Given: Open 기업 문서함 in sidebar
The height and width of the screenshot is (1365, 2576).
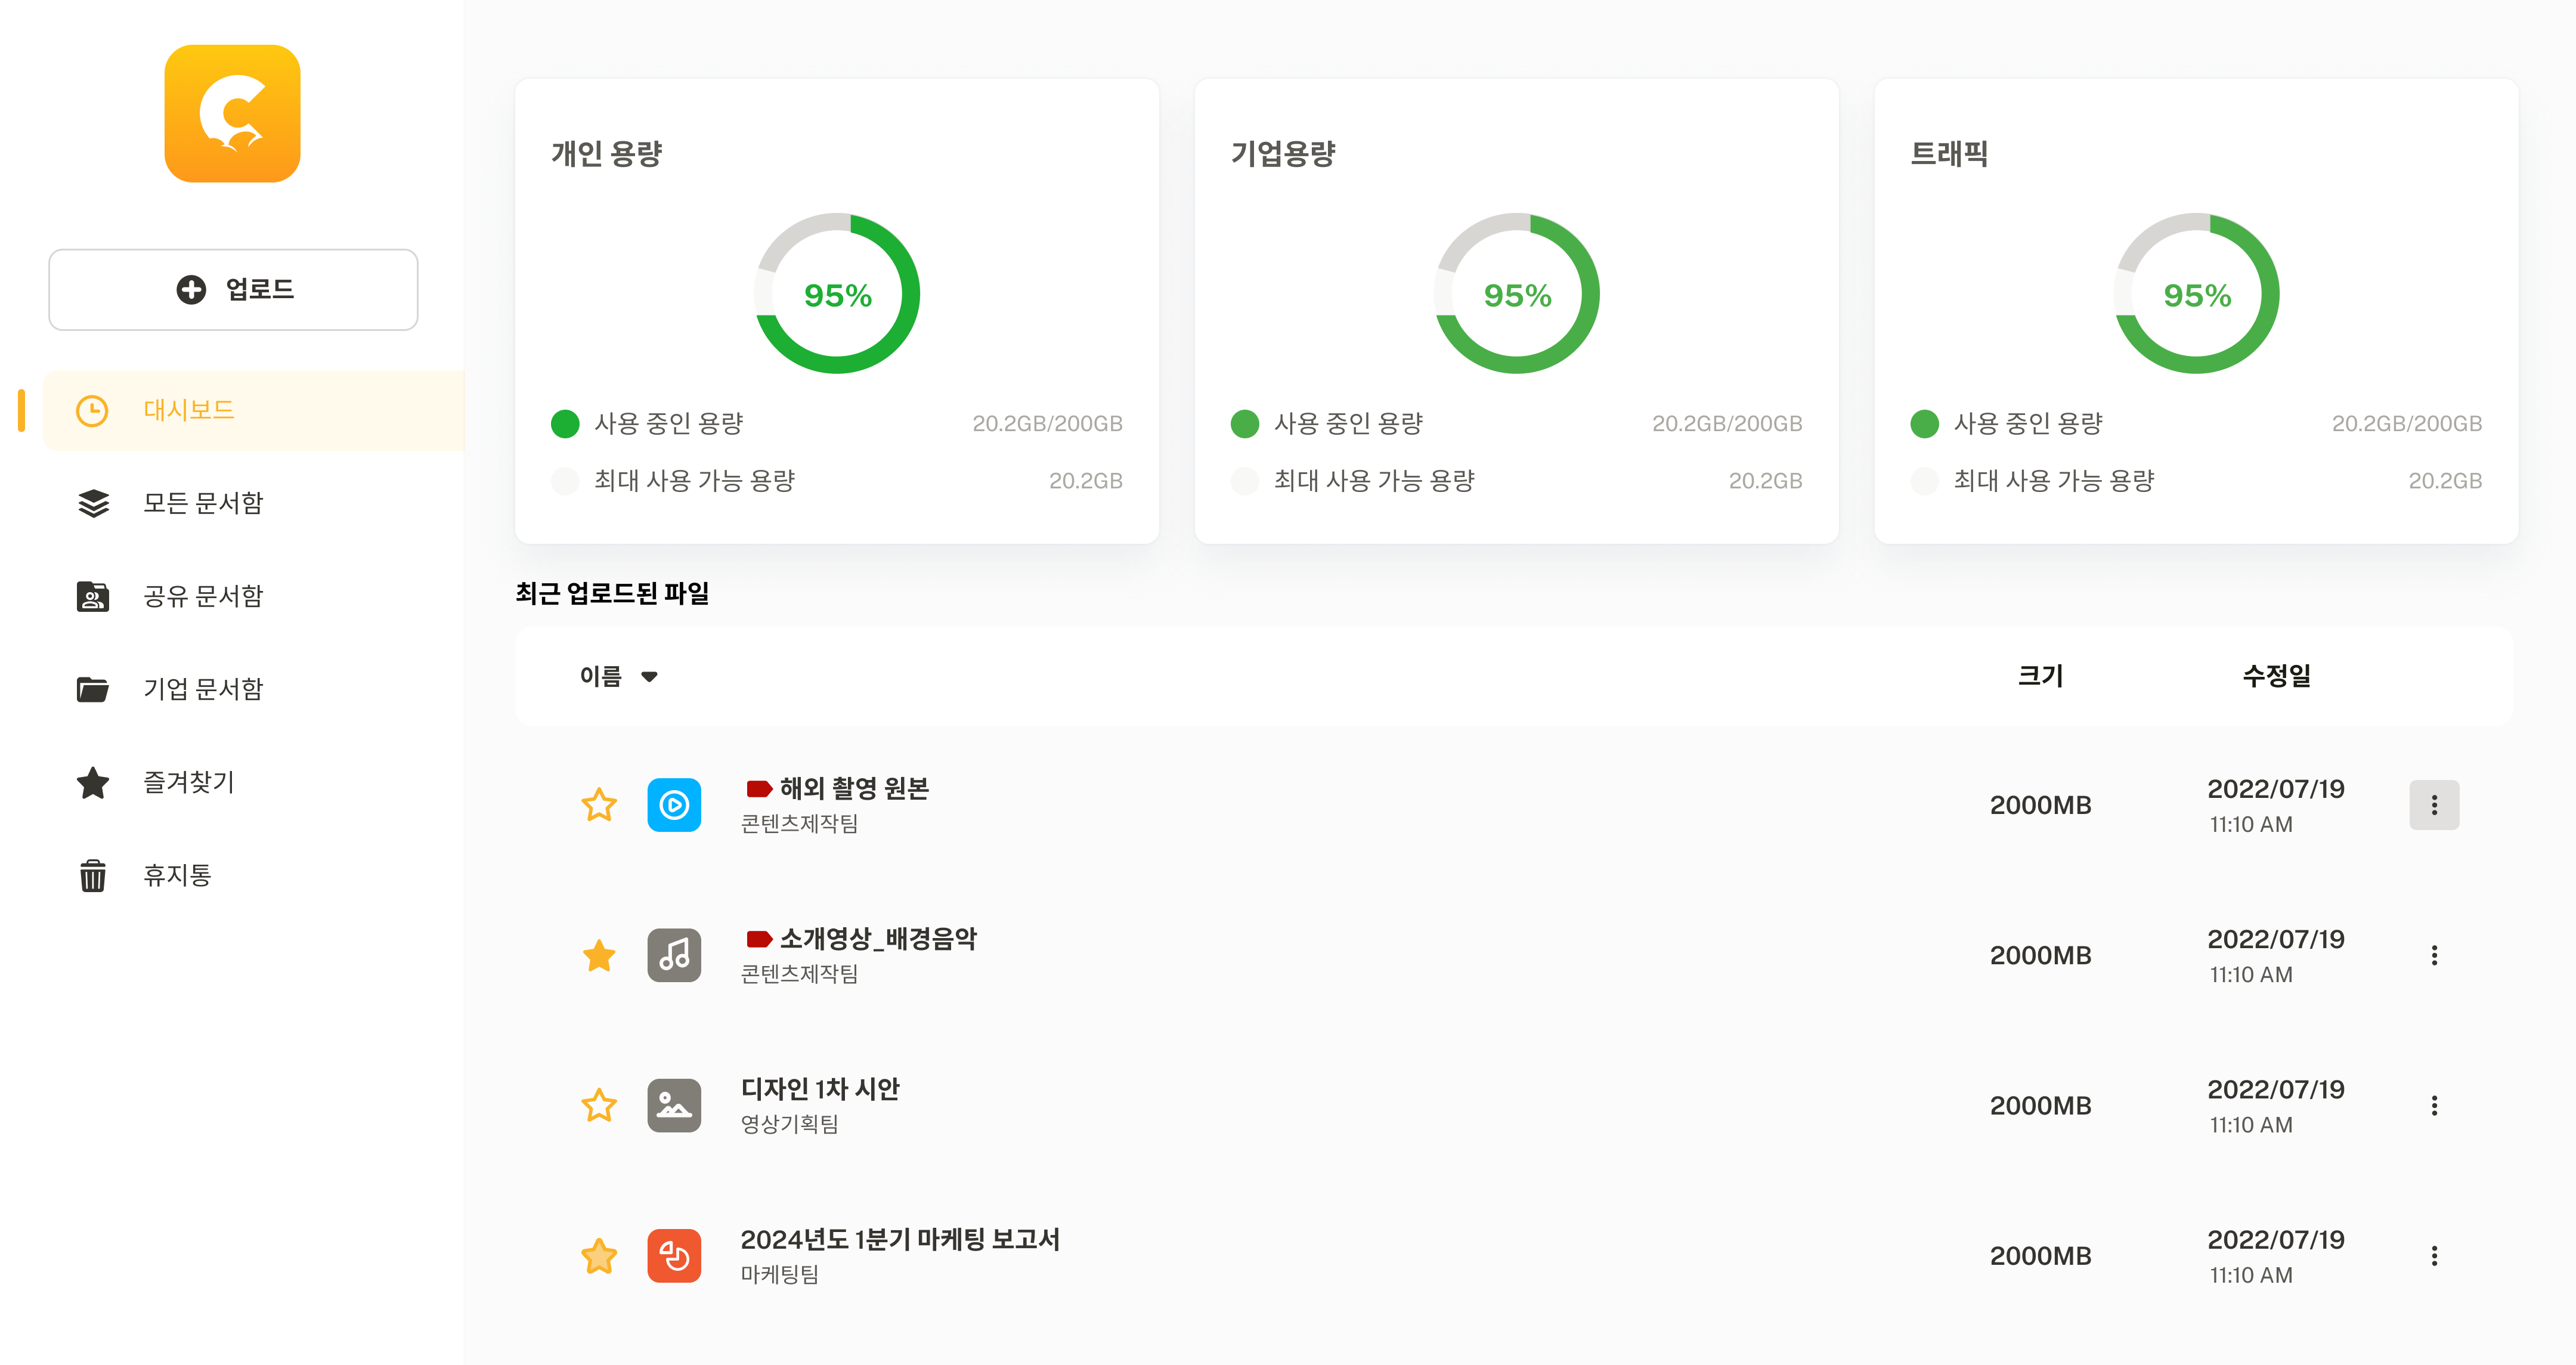Looking at the screenshot, I should coord(203,689).
